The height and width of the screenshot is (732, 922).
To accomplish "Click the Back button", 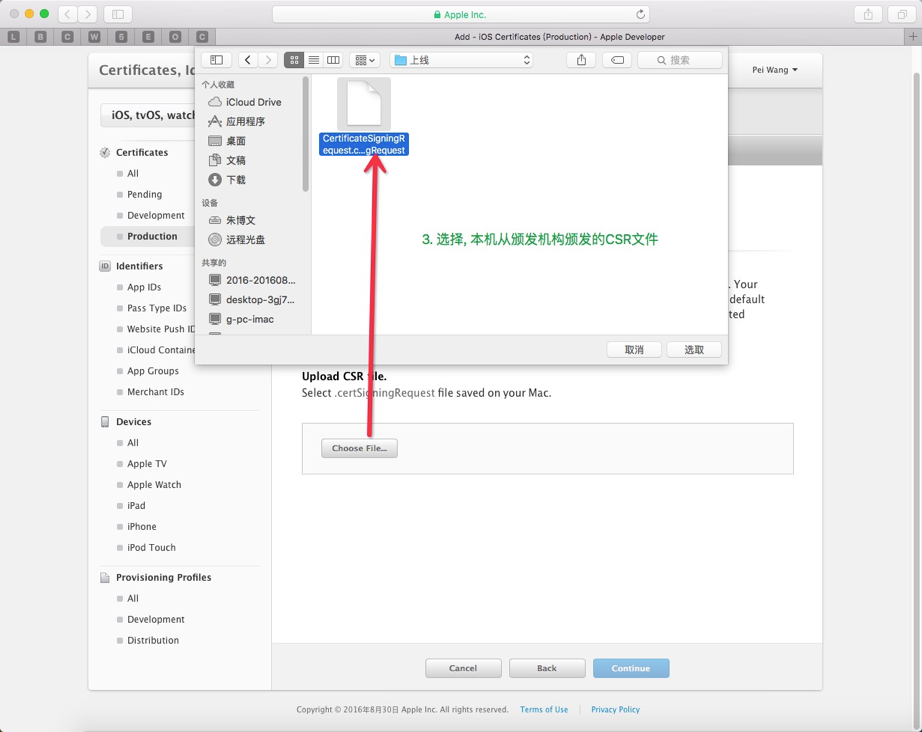I will (x=547, y=669).
